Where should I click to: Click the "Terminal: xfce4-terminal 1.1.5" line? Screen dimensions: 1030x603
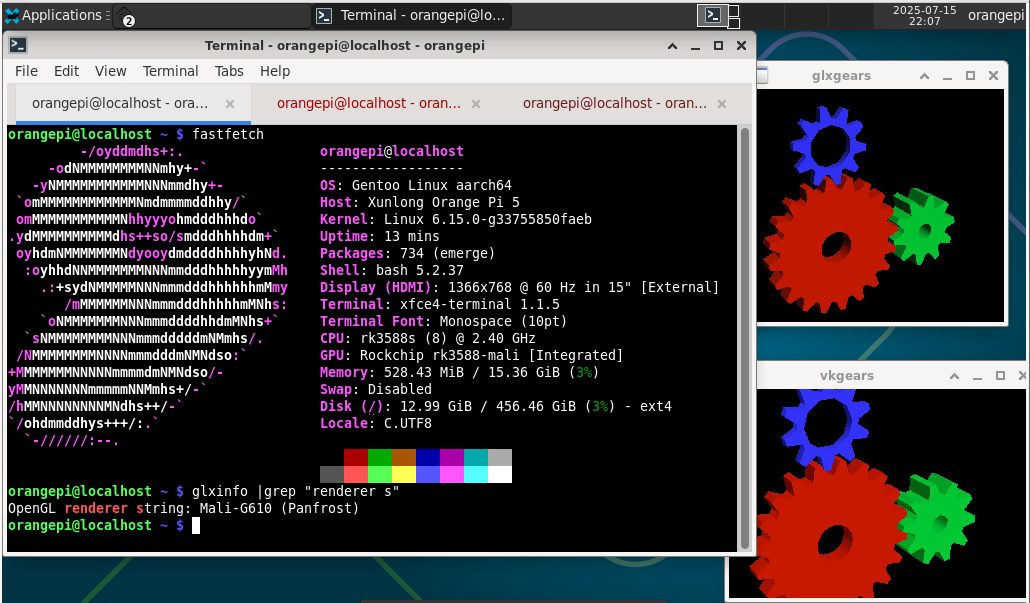pyautogui.click(x=439, y=305)
